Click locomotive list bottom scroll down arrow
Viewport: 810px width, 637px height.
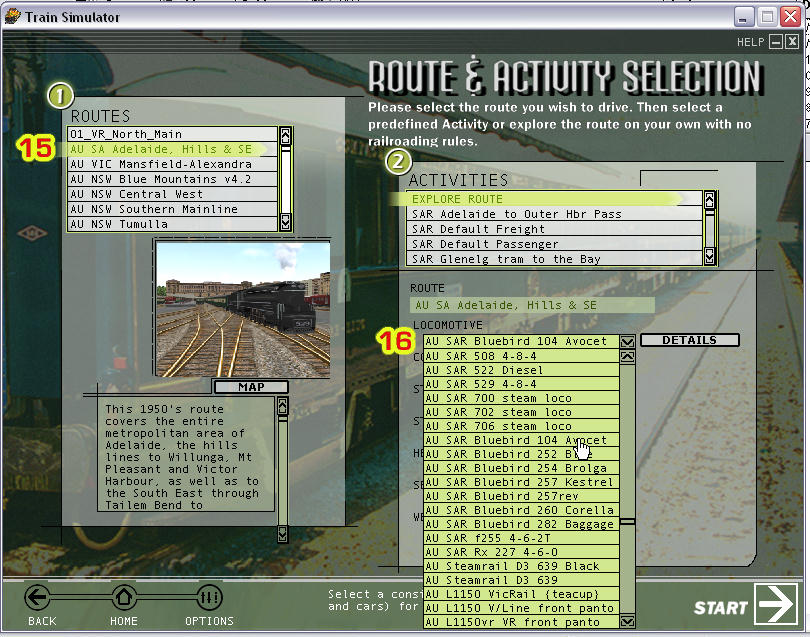(x=627, y=621)
